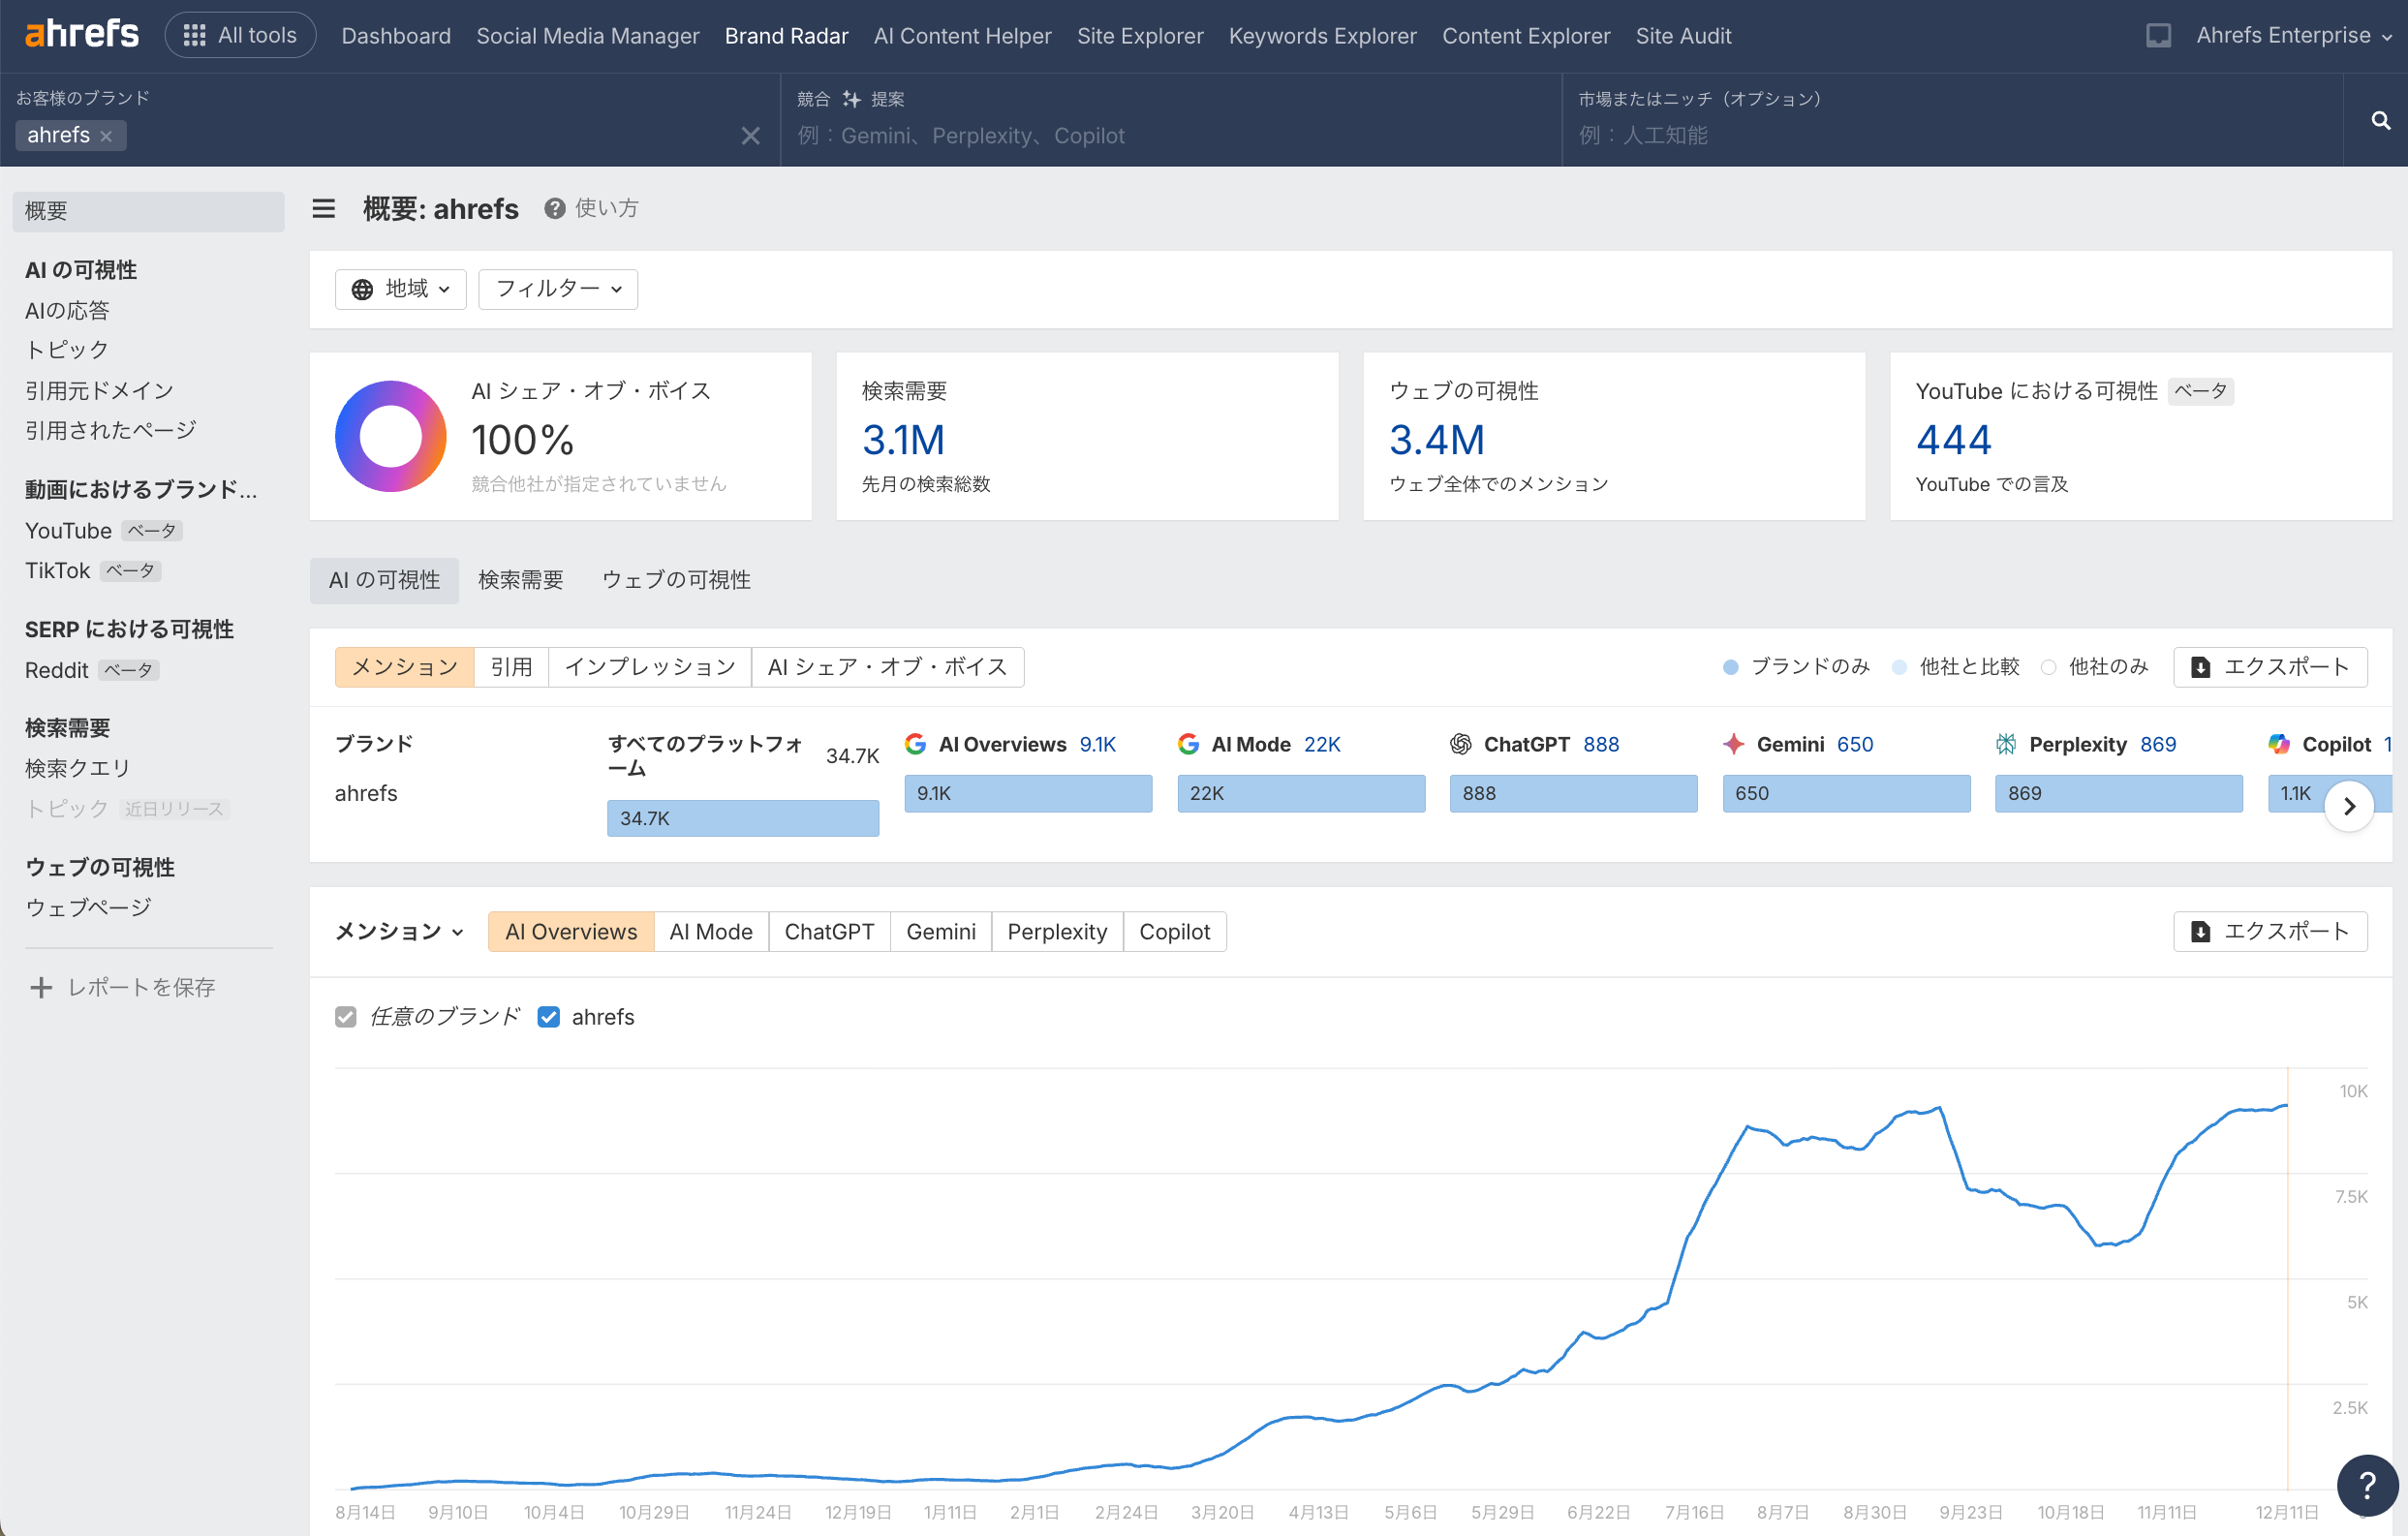Expand the フィルター dropdown
2408x1536 pixels.
point(558,289)
